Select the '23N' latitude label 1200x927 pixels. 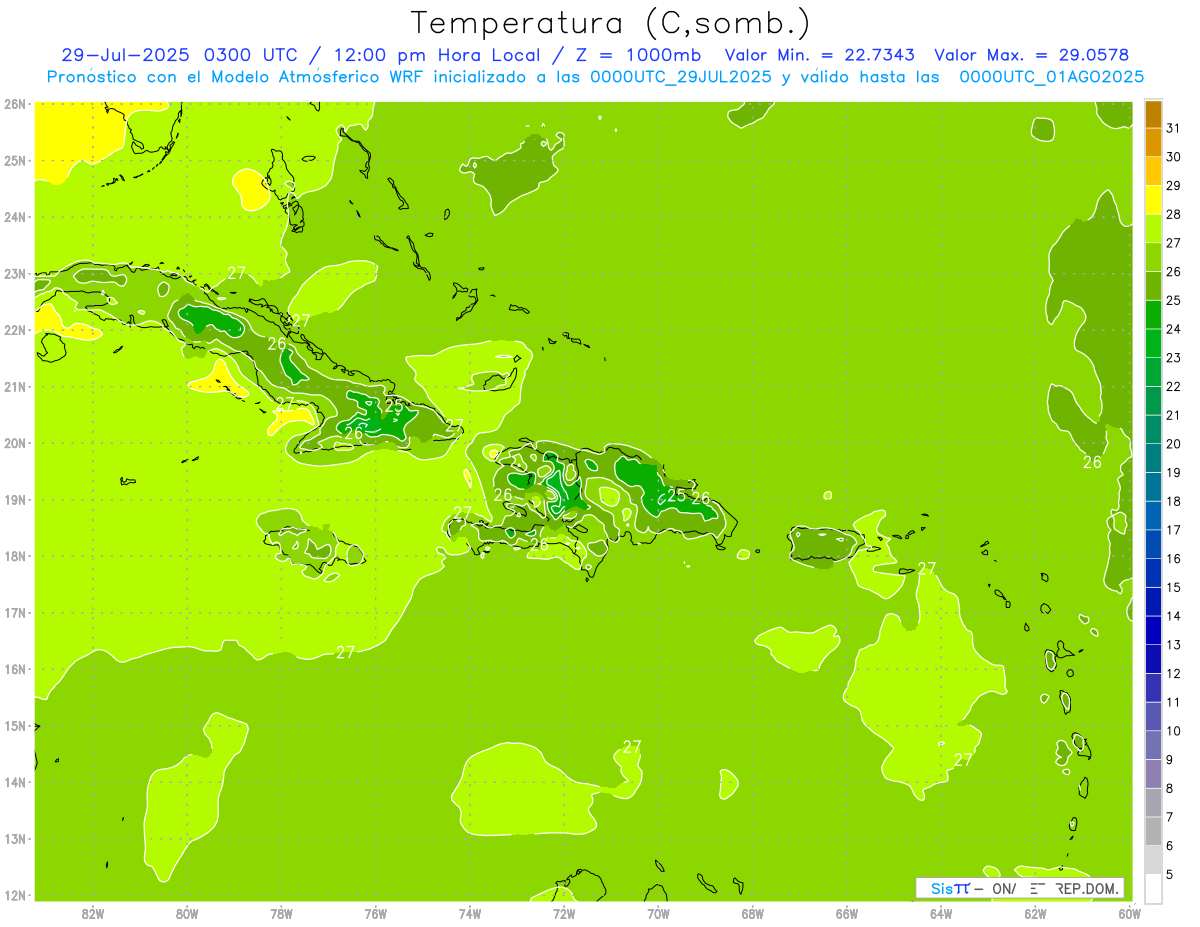click(14, 273)
